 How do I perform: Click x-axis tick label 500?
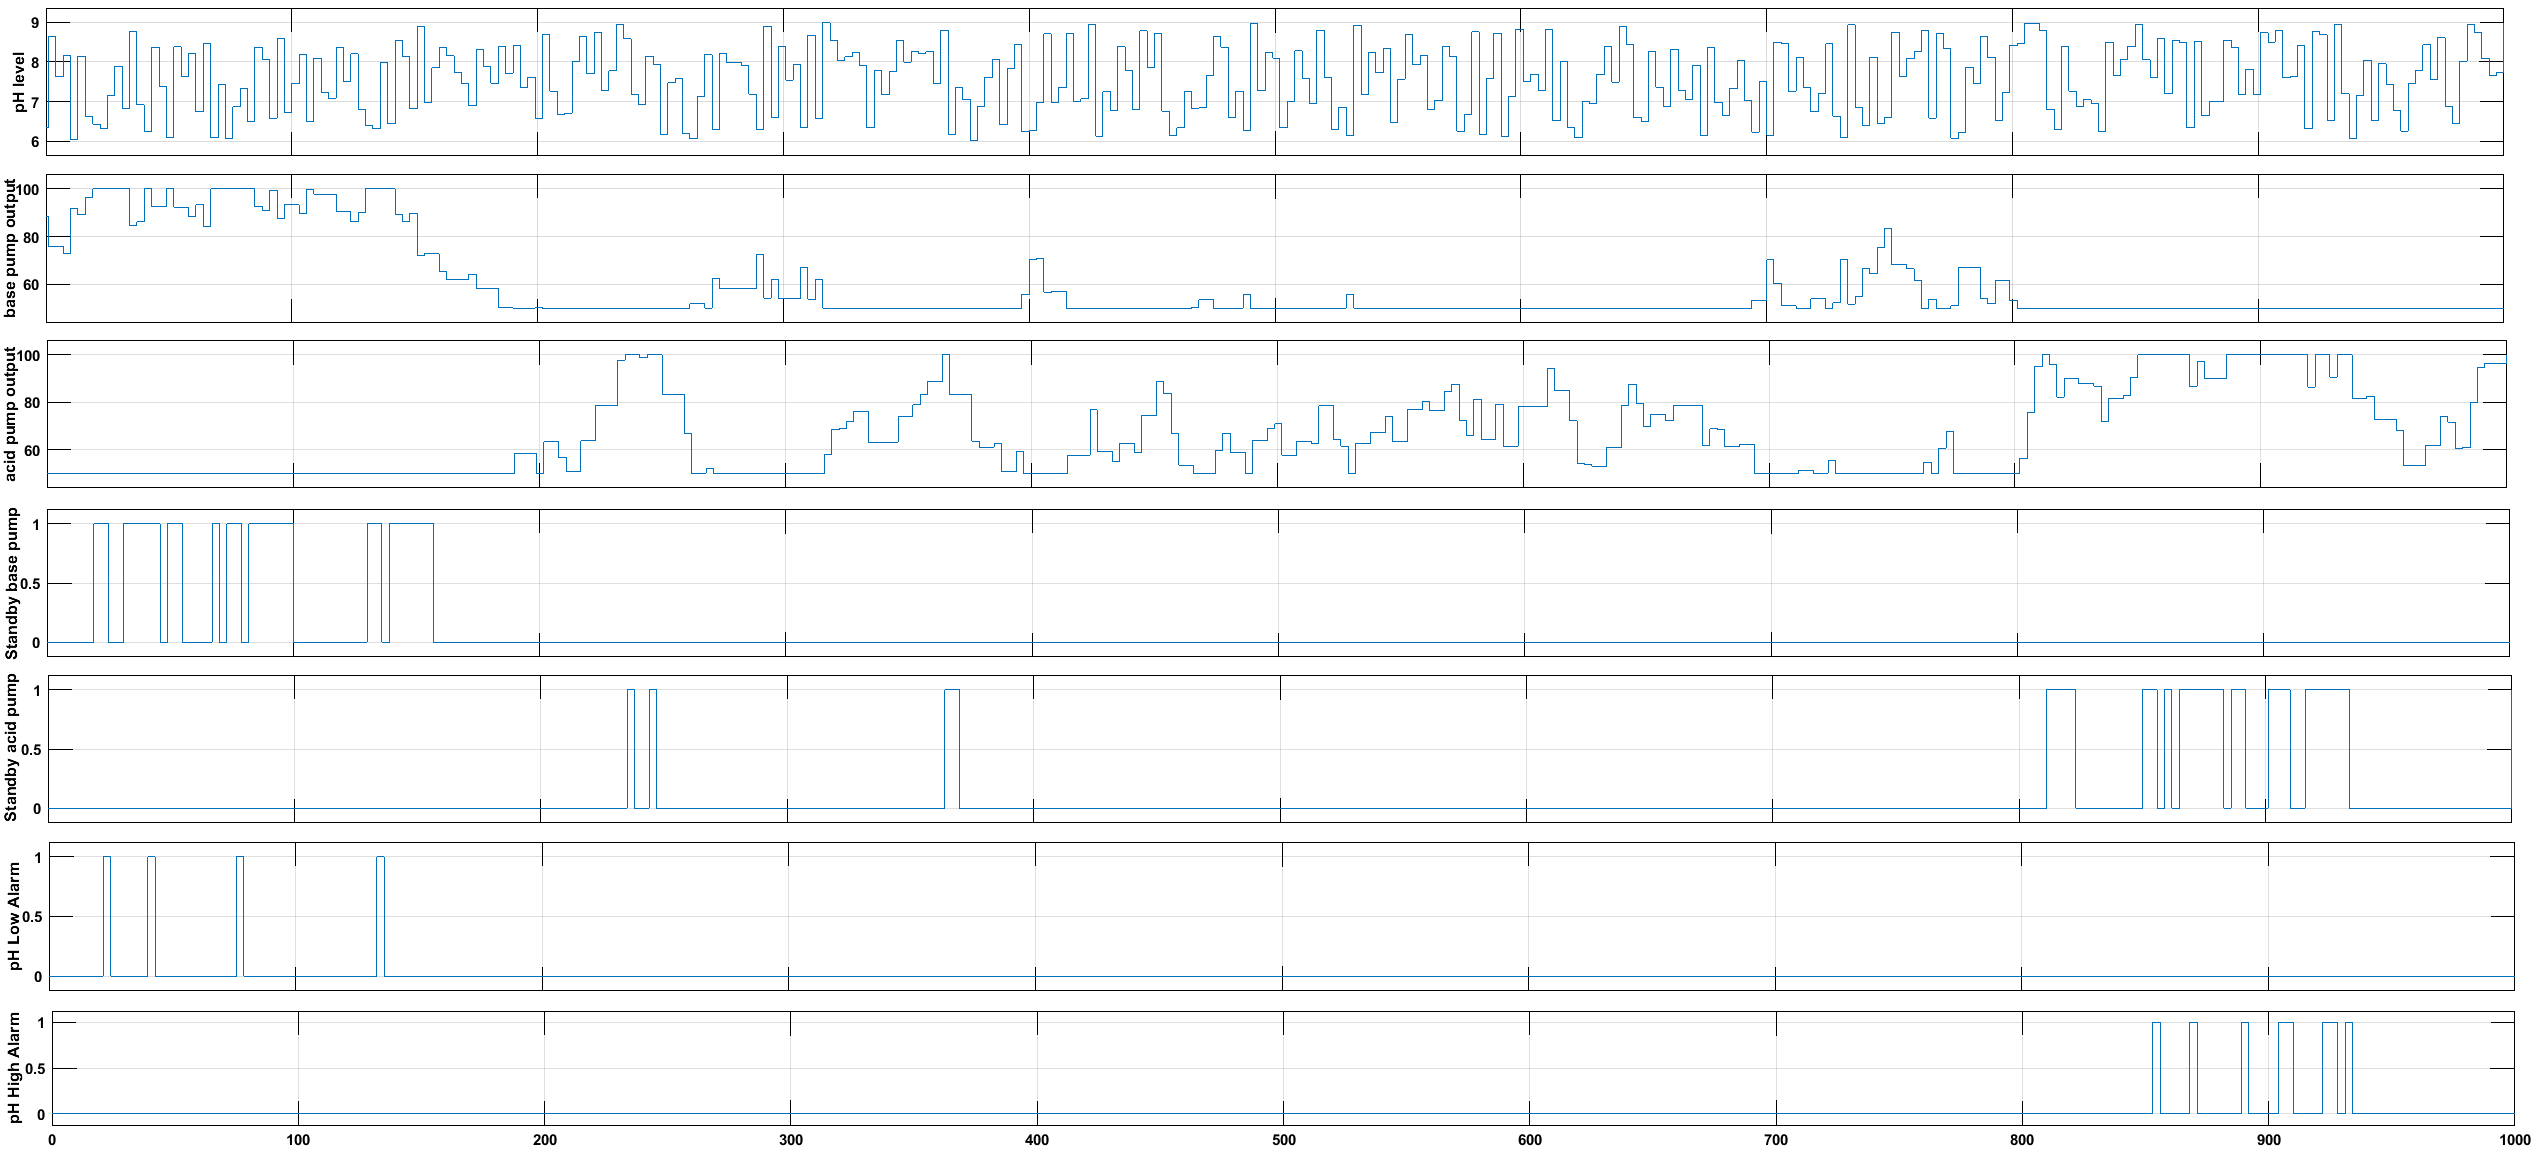pos(1283,1140)
